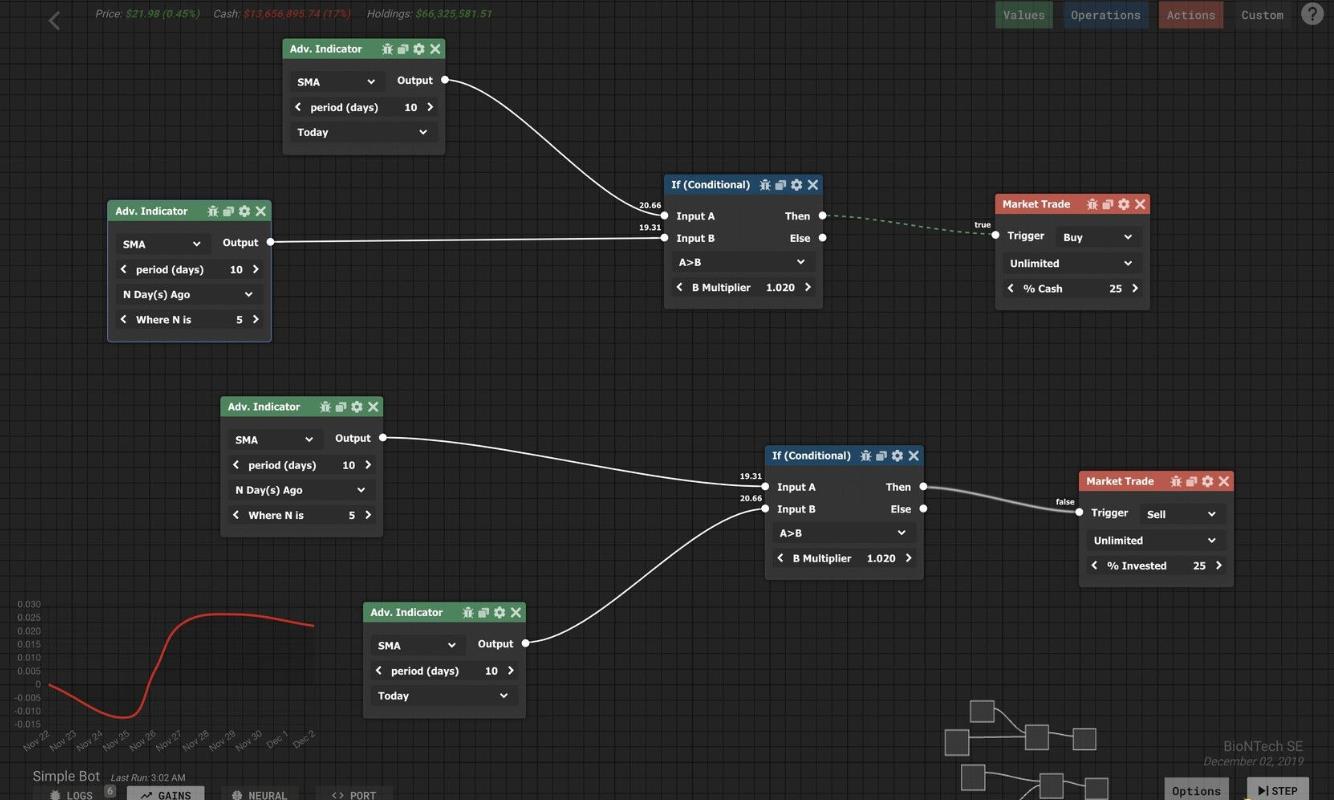Screen dimensions: 1334x800
Task: Increase the % Cash value with right arrow
Action: 1134,288
